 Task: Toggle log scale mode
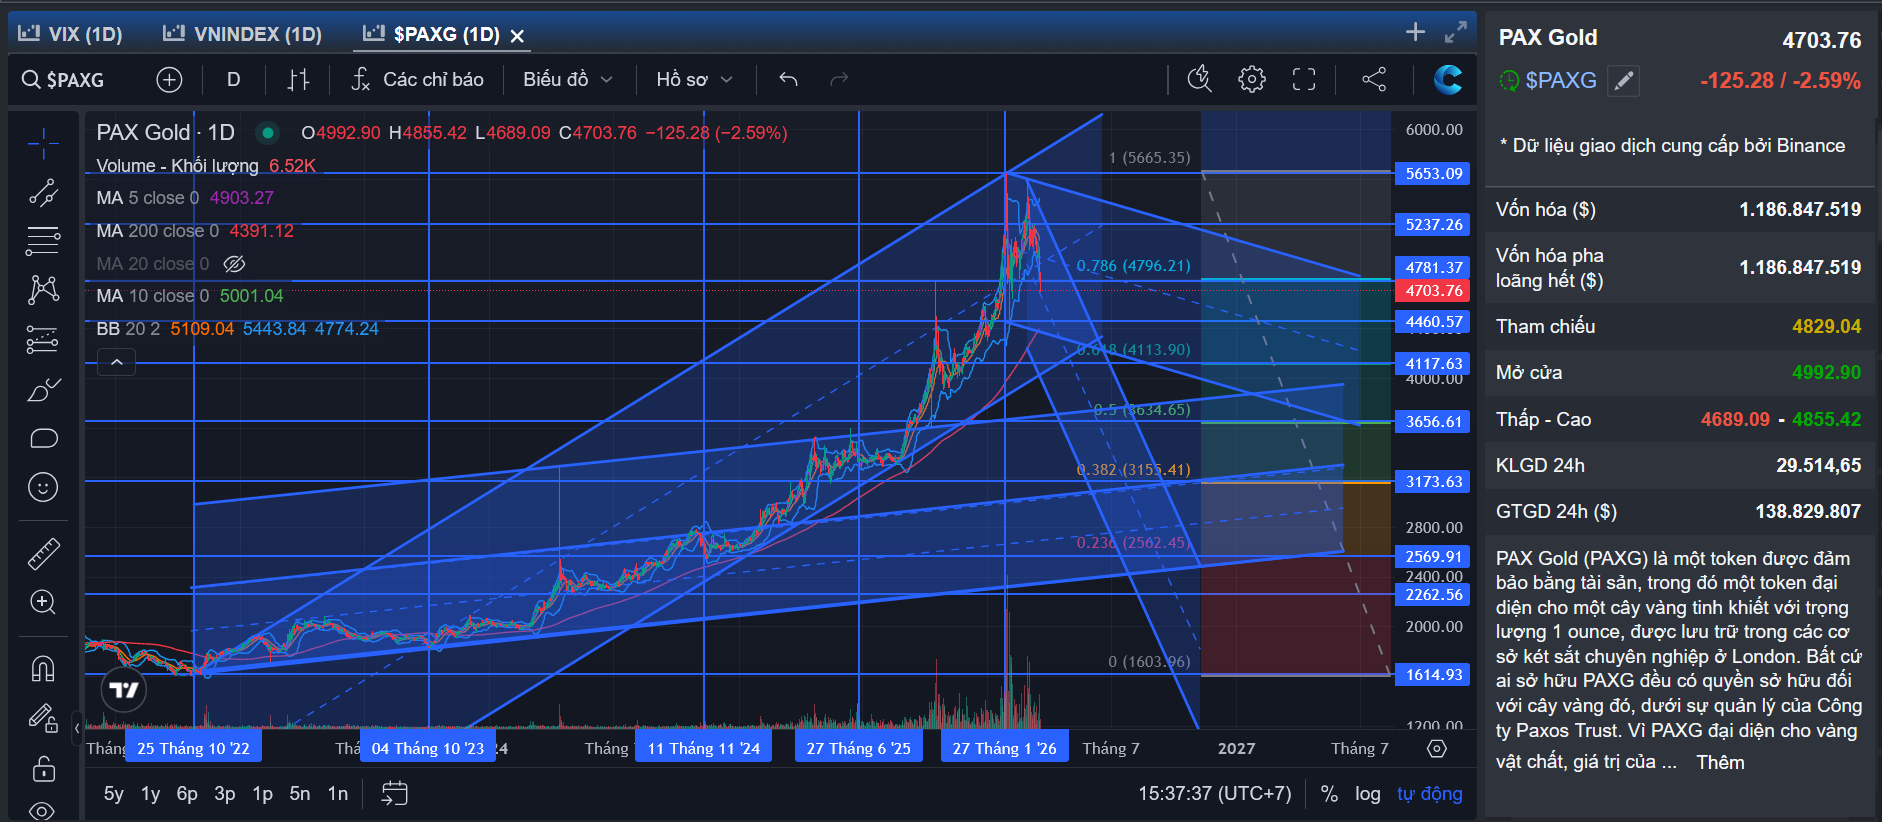pyautogui.click(x=1368, y=794)
